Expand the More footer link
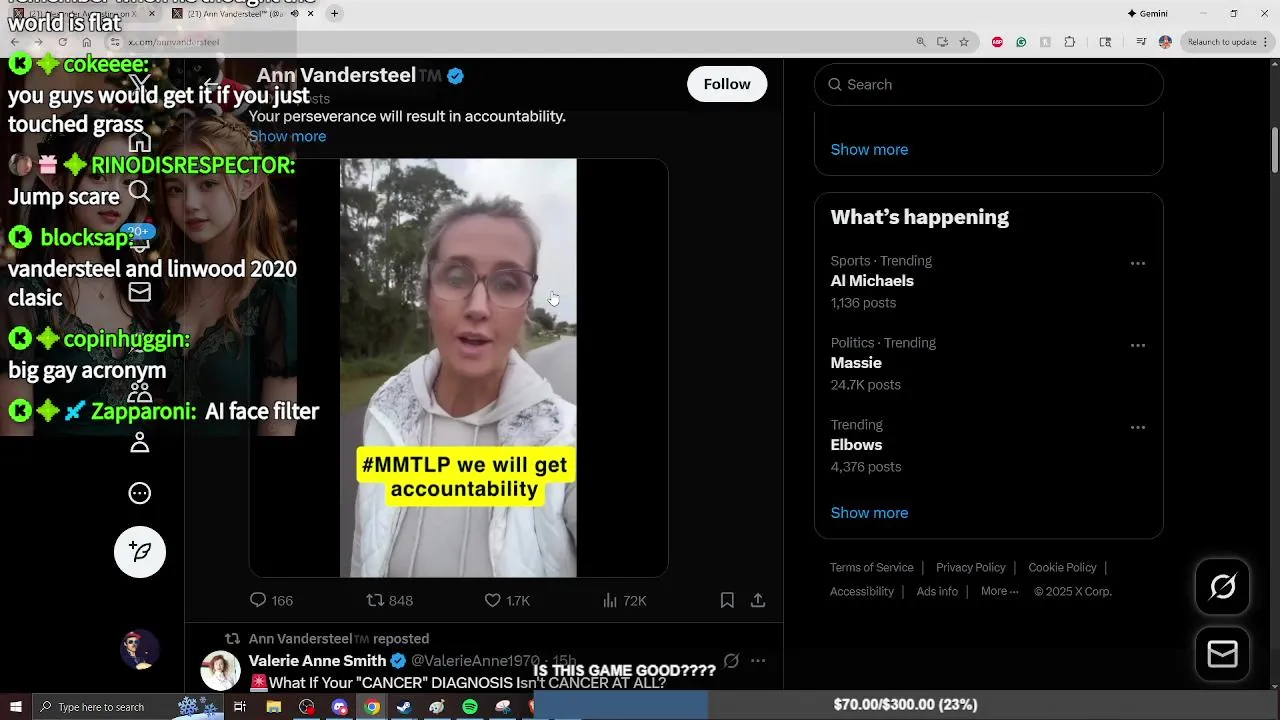Screen dimensions: 1280x720 (999, 591)
